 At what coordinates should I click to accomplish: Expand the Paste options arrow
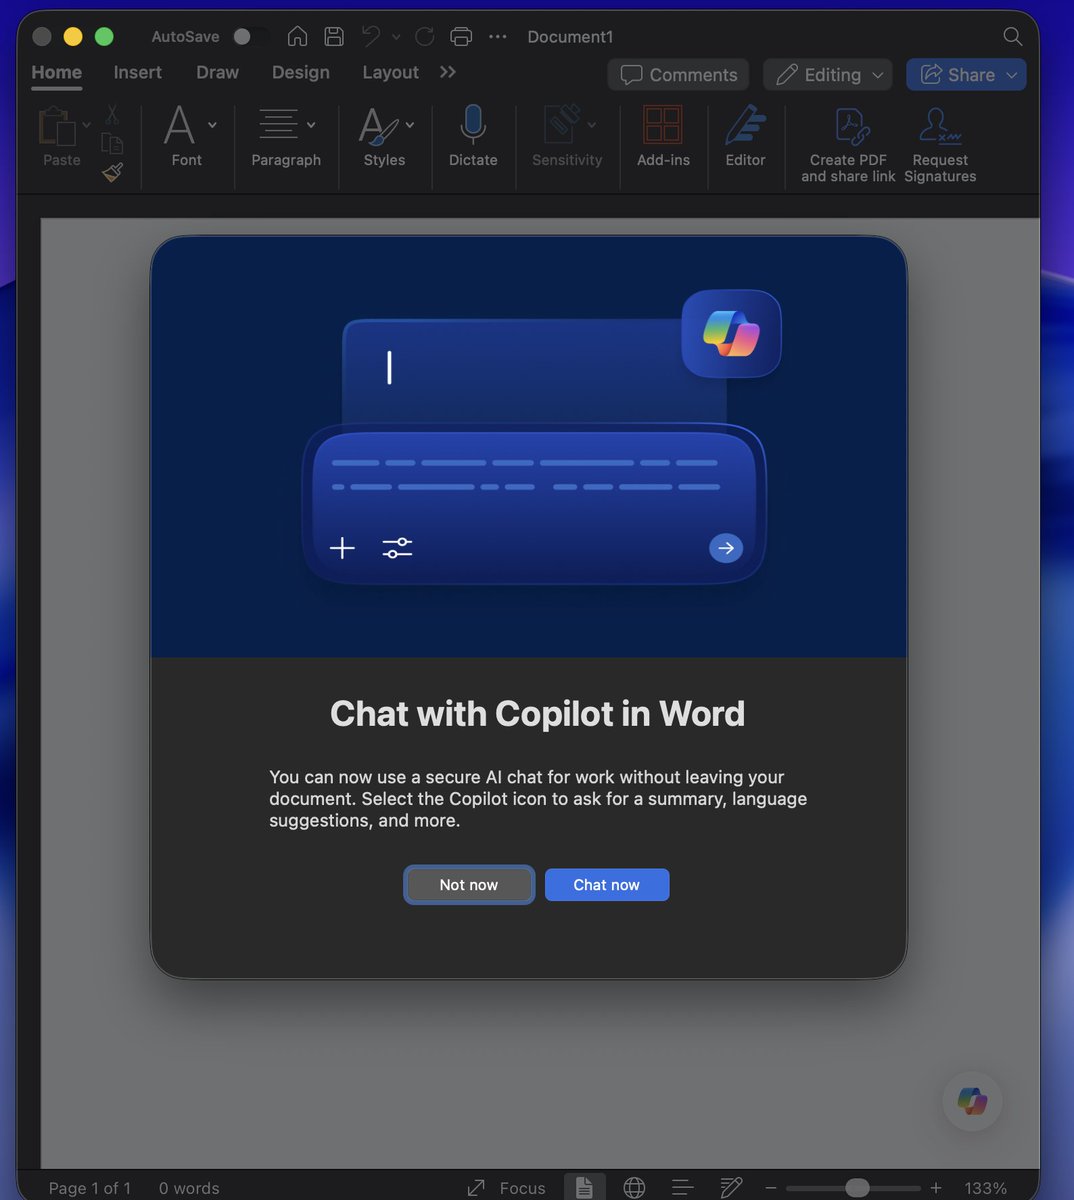click(x=86, y=125)
